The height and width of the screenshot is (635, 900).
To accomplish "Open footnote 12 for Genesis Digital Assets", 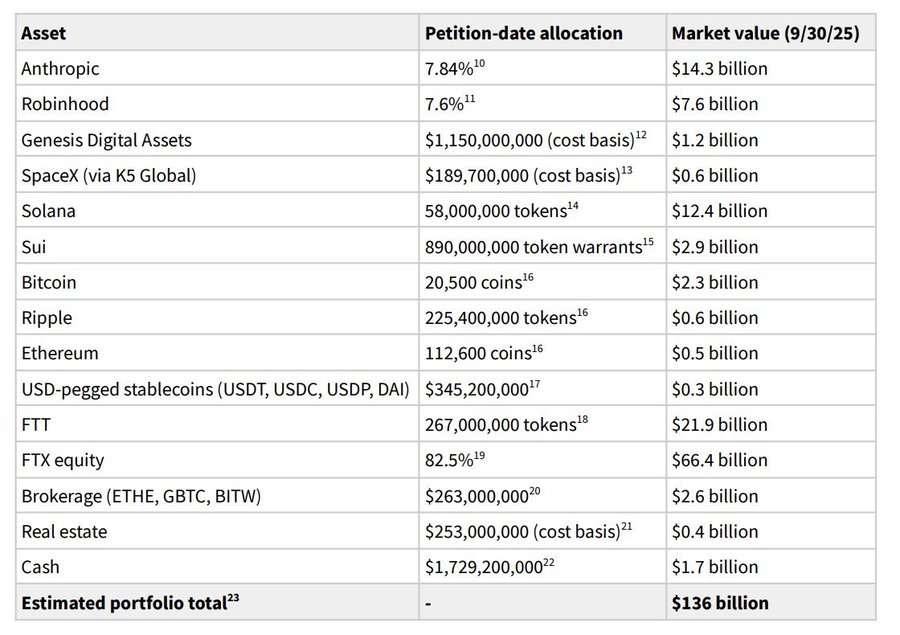I will tap(641, 135).
